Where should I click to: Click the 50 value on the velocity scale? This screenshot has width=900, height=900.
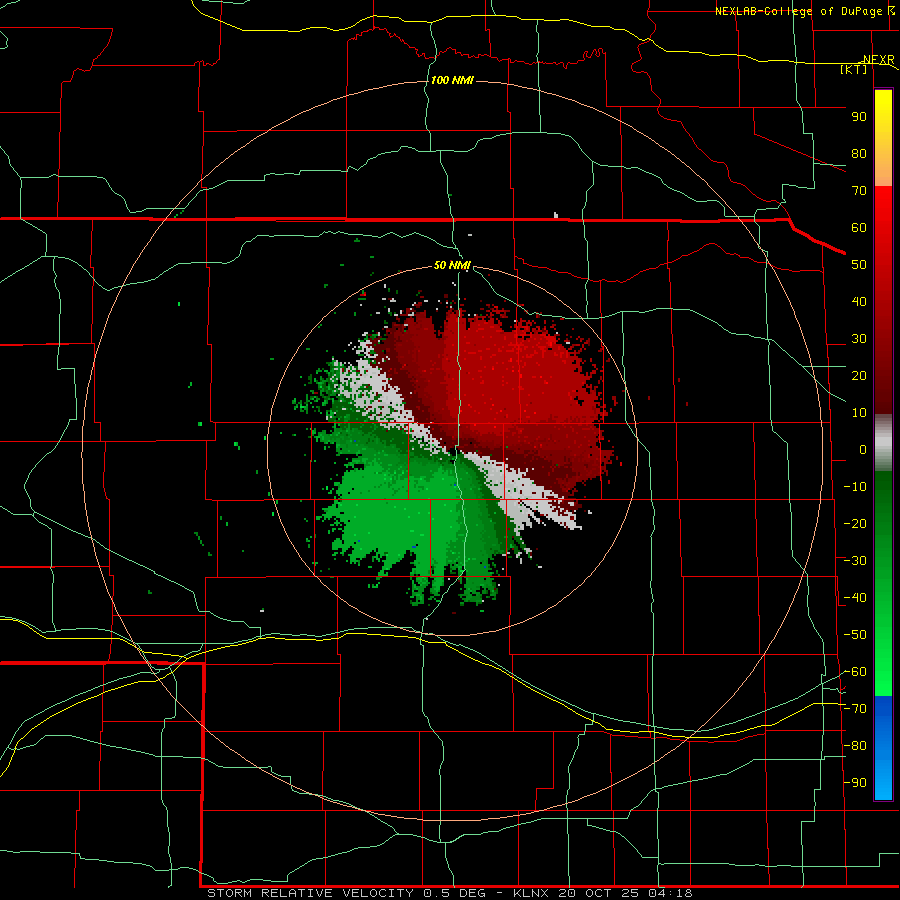pyautogui.click(x=859, y=265)
